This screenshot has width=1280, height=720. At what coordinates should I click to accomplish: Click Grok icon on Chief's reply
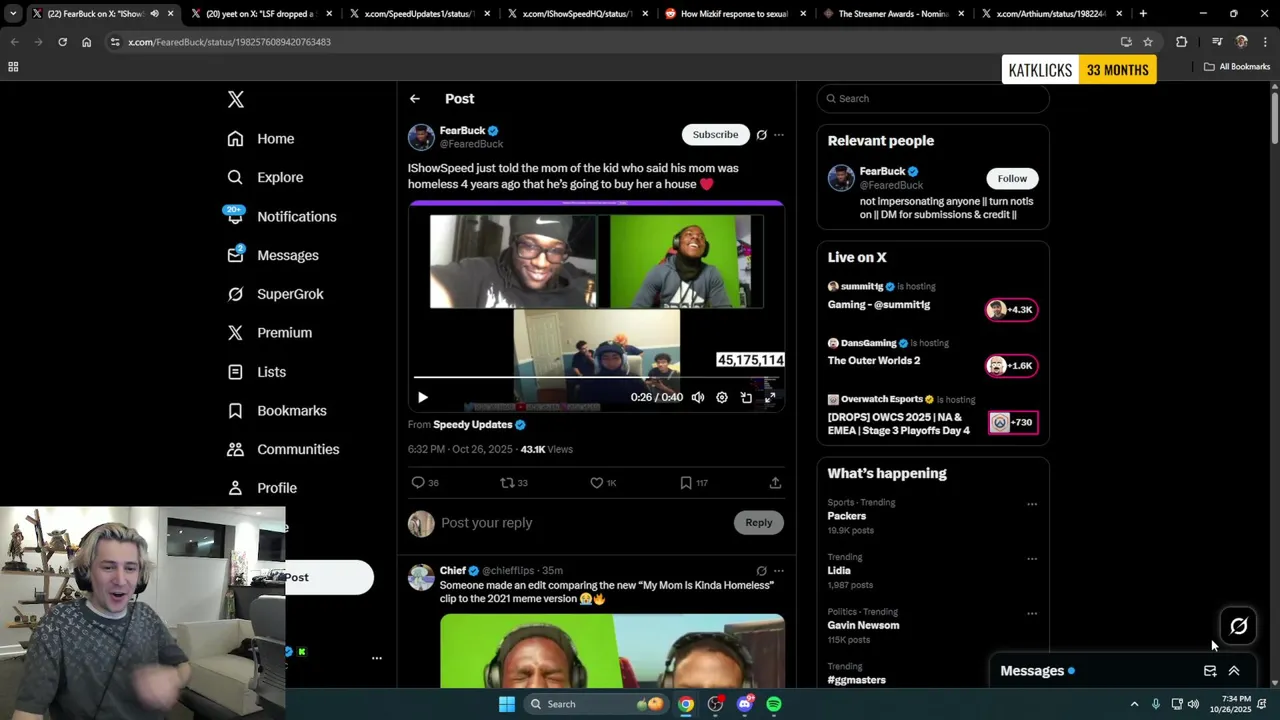pos(761,571)
